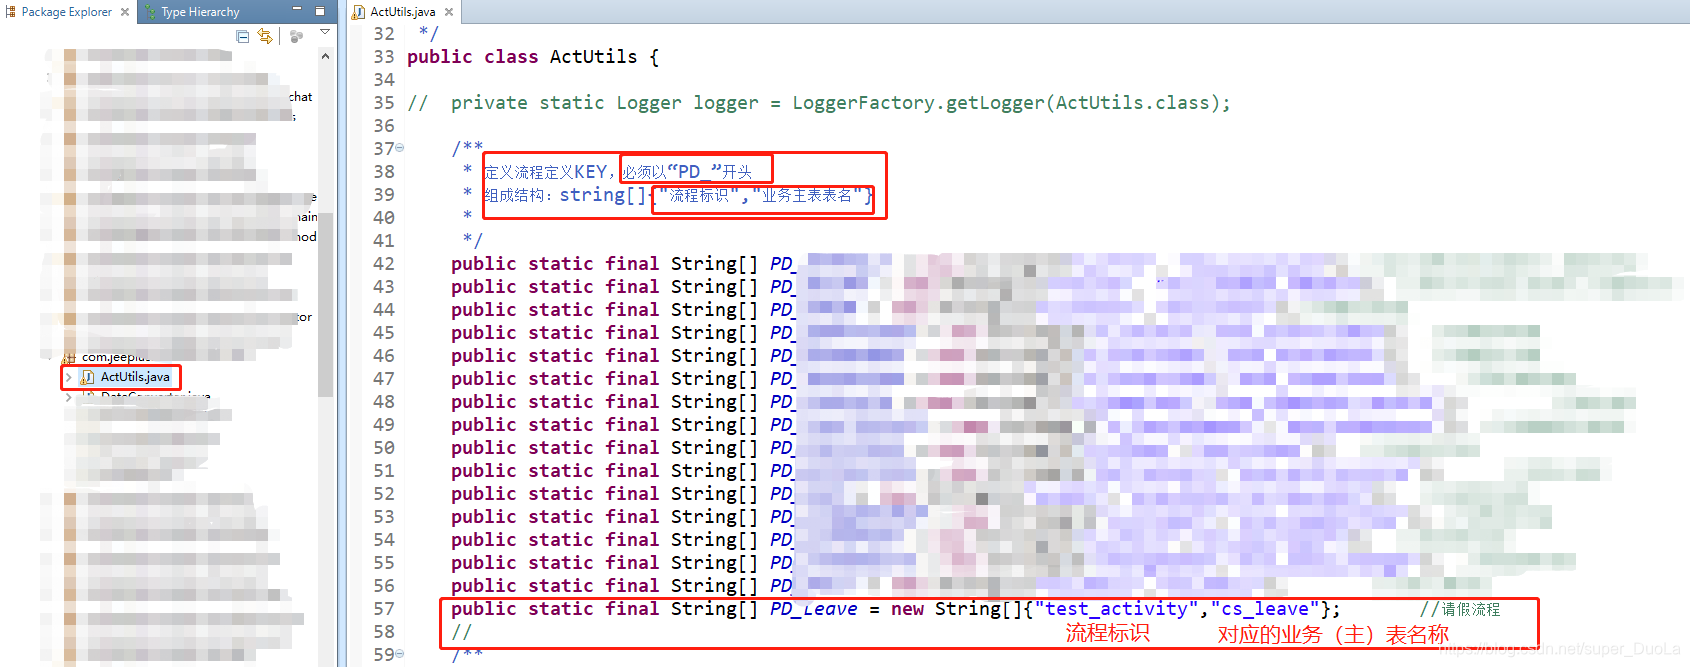Click the //请假流程 comment on line 57
The image size is (1690, 667).
pyautogui.click(x=1460, y=609)
